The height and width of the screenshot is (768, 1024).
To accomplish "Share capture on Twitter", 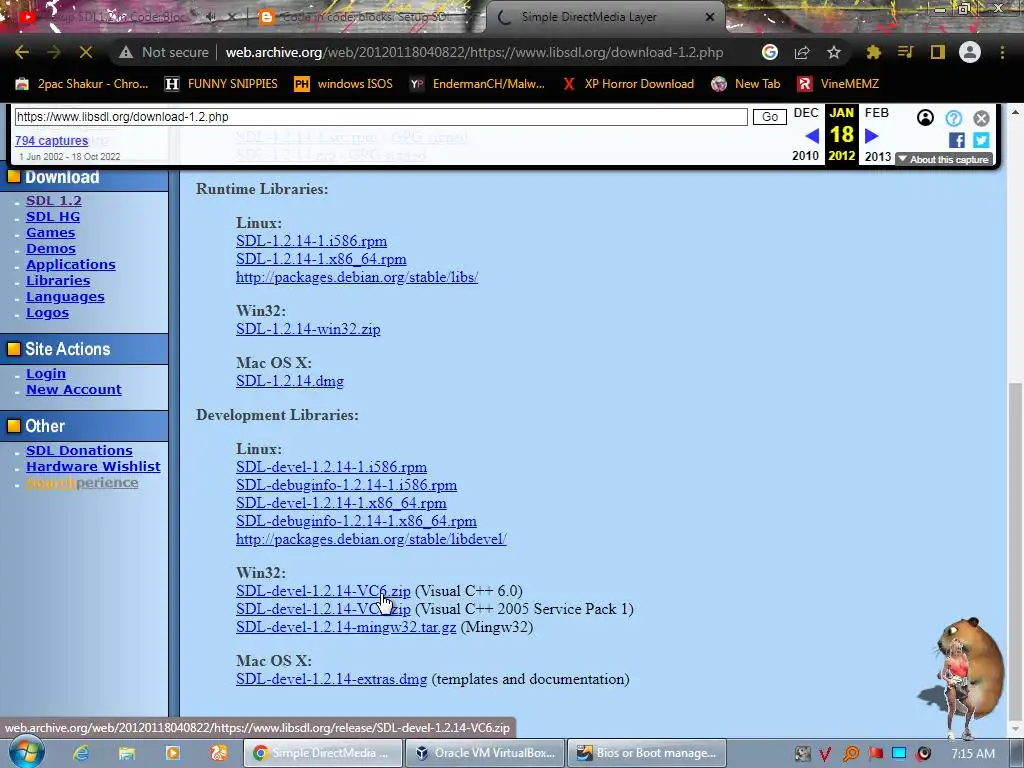I will (981, 140).
